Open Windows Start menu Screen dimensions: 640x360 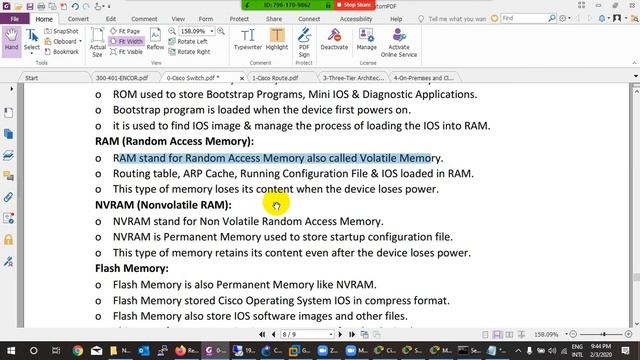pyautogui.click(x=11, y=351)
